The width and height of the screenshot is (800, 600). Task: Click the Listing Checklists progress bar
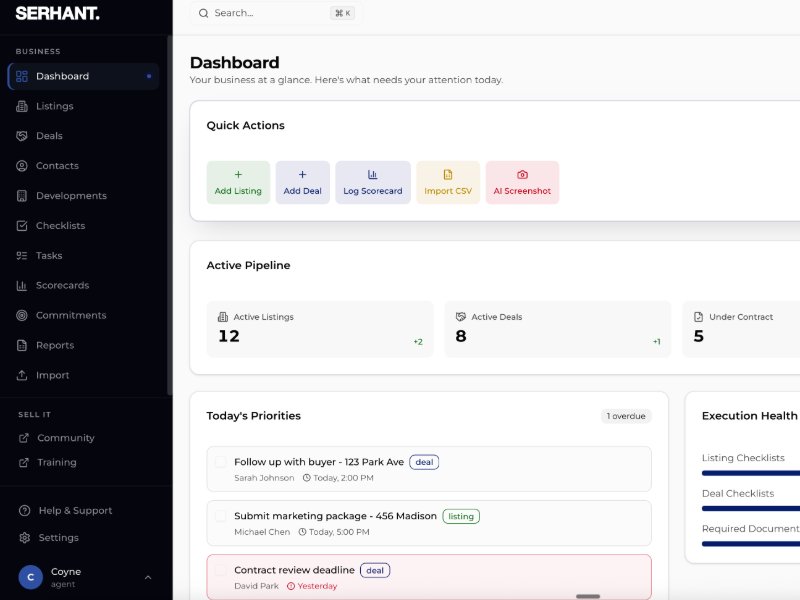pos(750,473)
